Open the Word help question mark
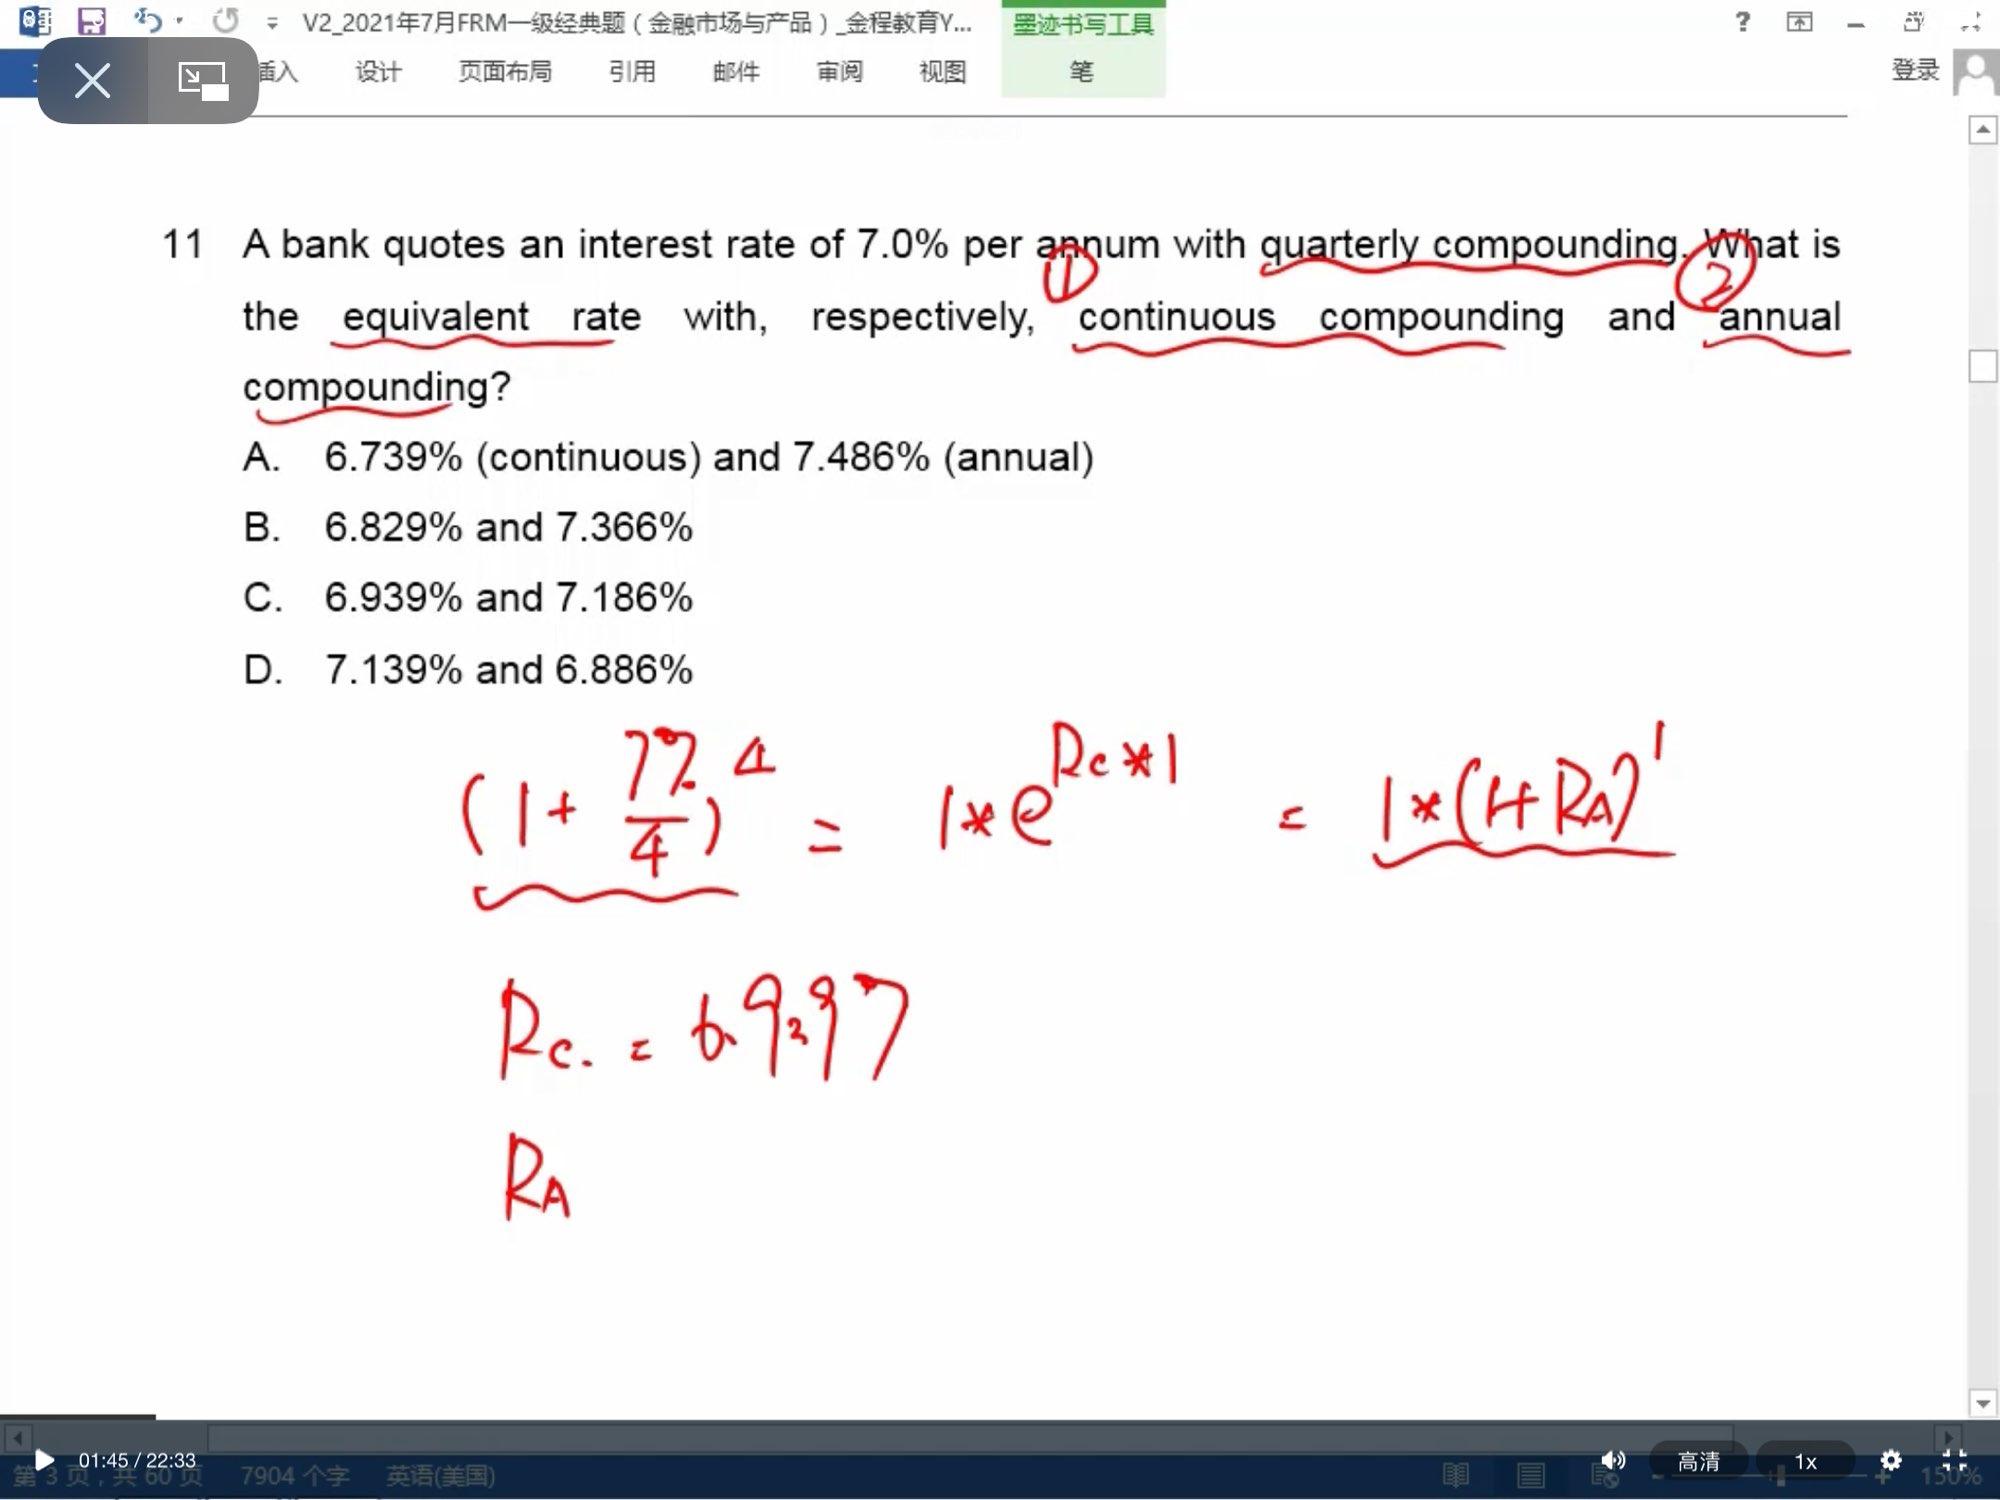 coord(1743,22)
